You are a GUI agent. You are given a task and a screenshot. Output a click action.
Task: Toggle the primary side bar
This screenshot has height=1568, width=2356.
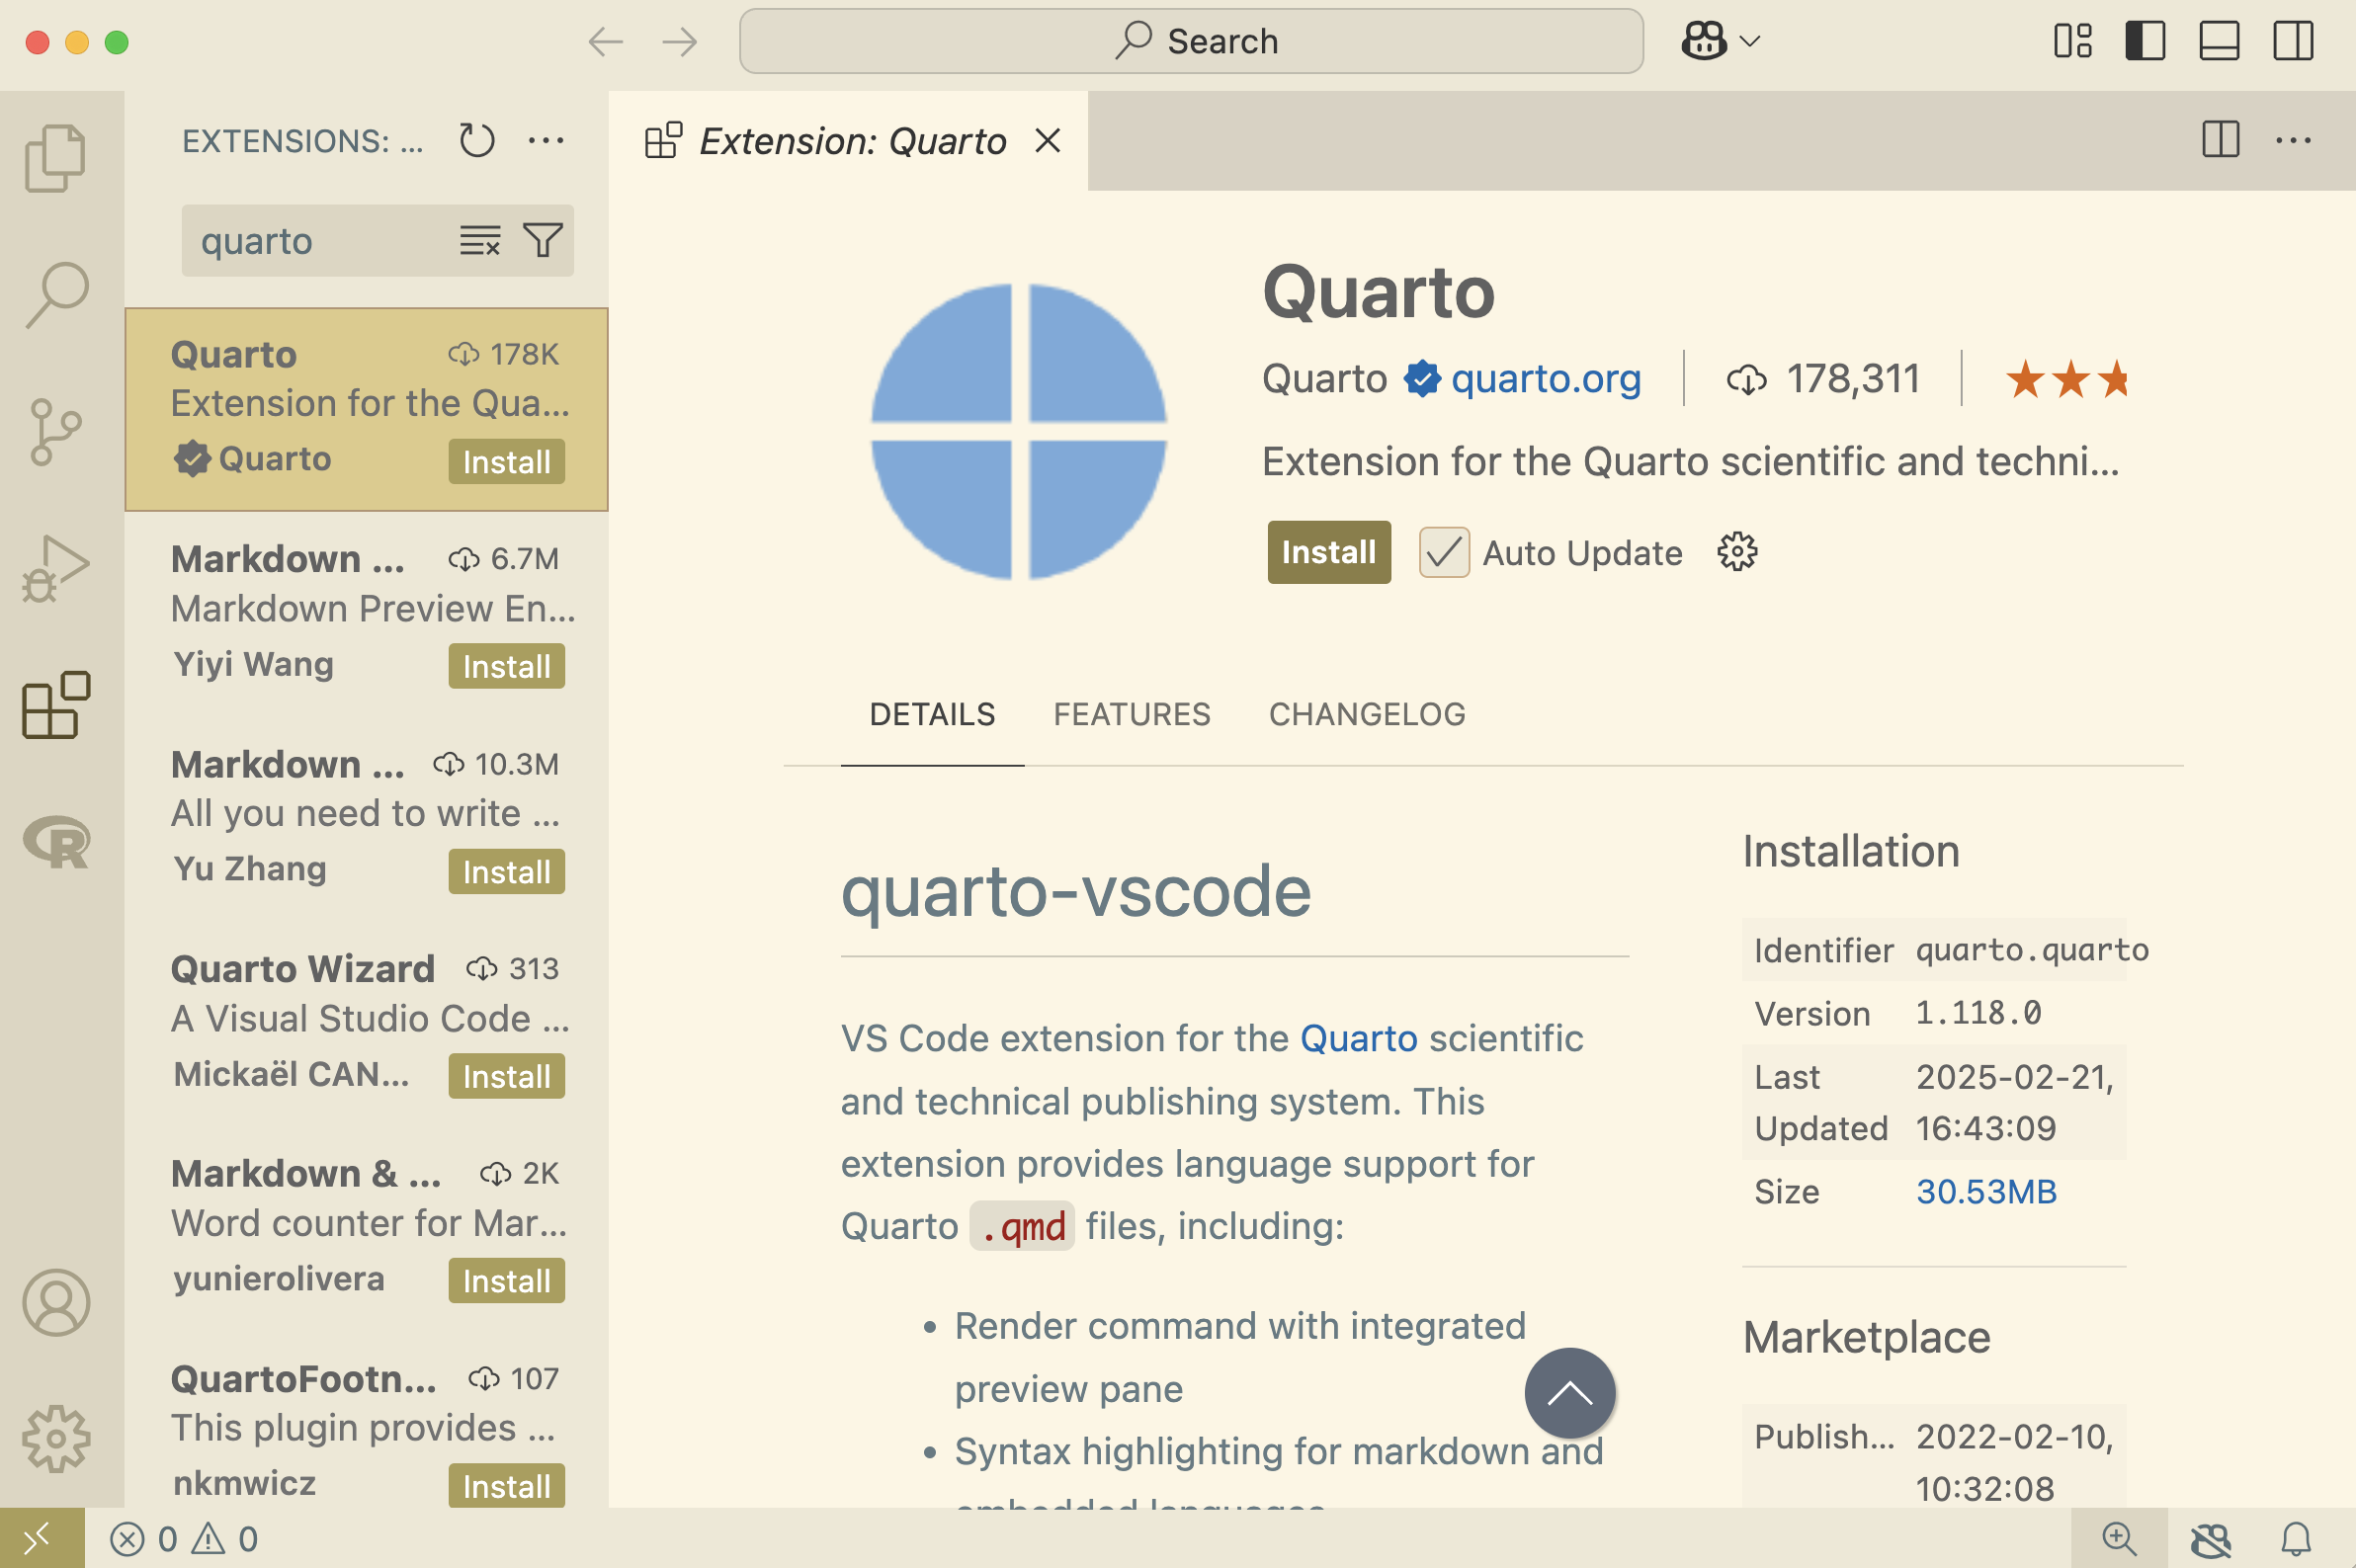(2146, 41)
